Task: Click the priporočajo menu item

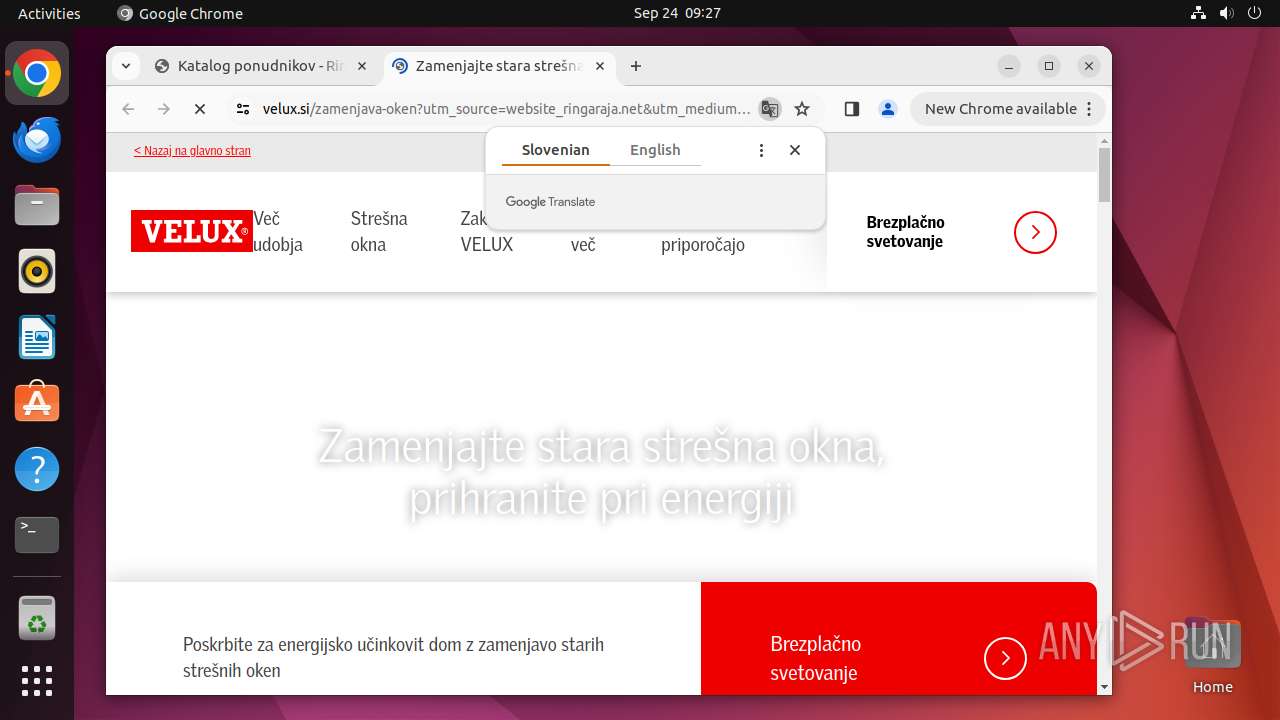Action: (703, 245)
